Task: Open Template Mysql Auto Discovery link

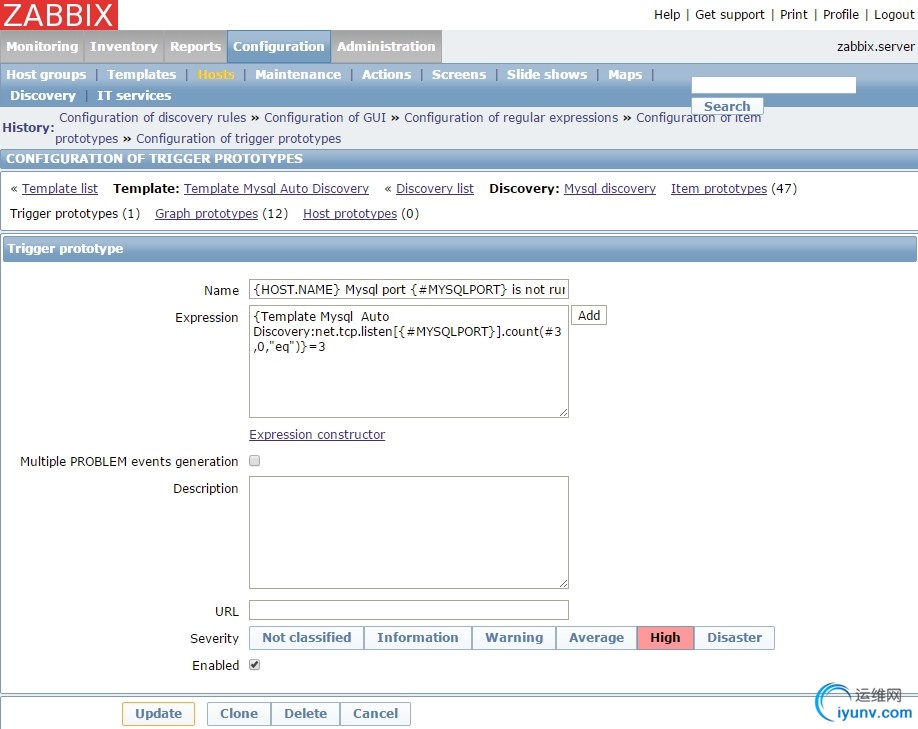Action: [x=276, y=189]
